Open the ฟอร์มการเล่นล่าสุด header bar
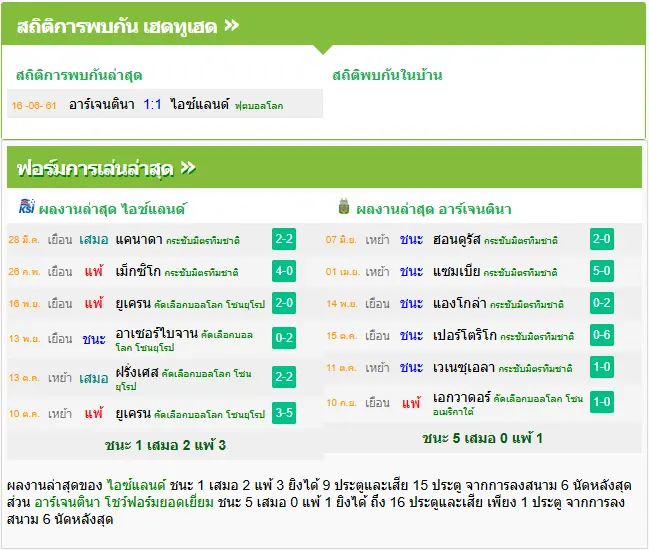 point(324,167)
